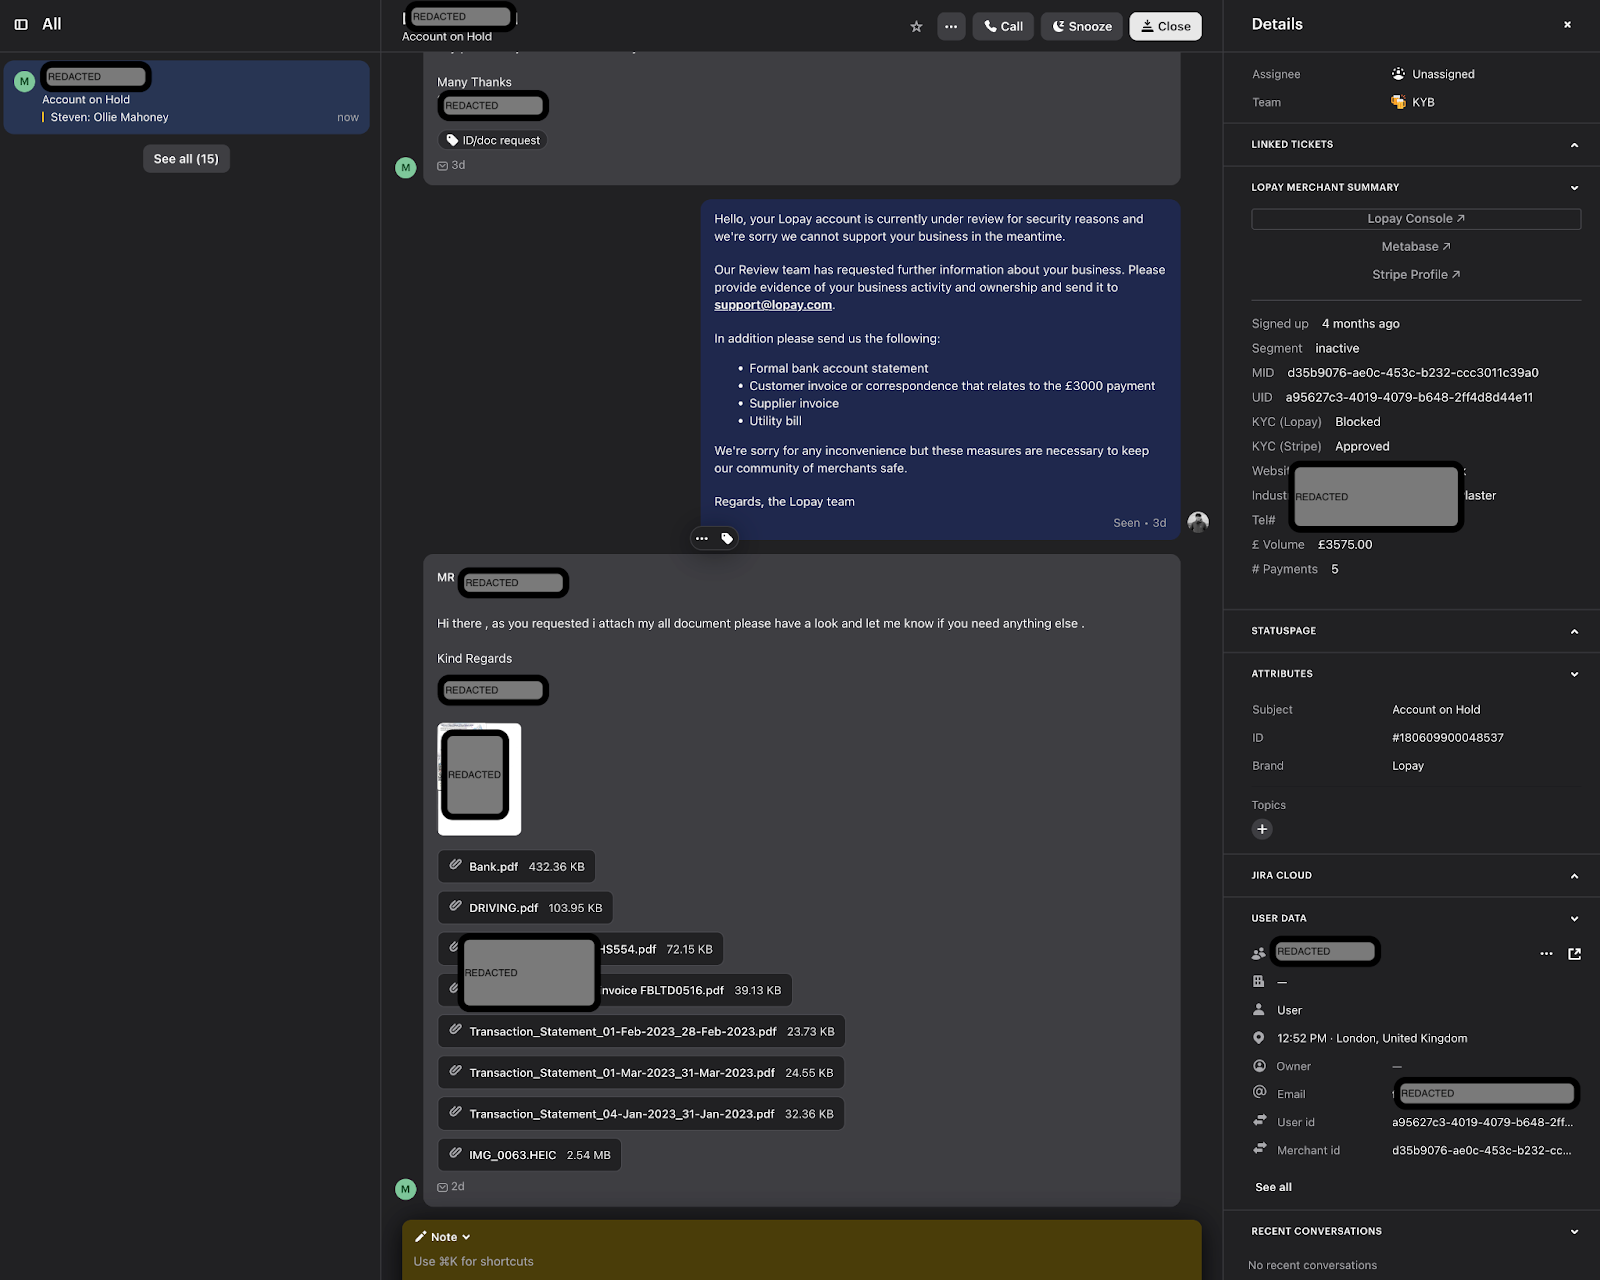Open the Note type dropdown

tap(443, 1237)
